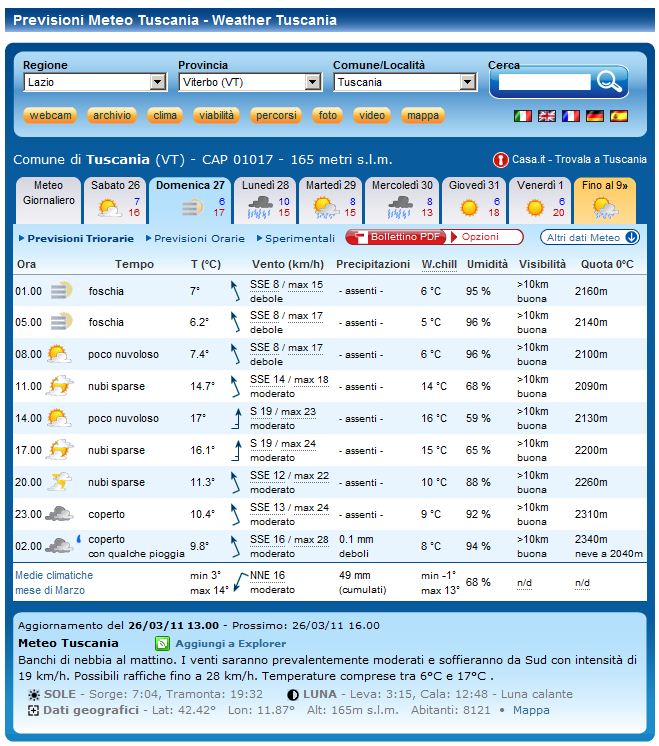Switch to the Lunedì 28 tab
659x746 pixels.
[266, 200]
